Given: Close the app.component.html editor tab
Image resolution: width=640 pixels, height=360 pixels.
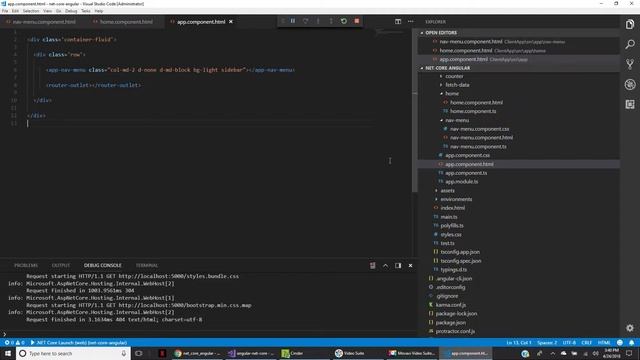Looking at the screenshot, I should pos(231,22).
